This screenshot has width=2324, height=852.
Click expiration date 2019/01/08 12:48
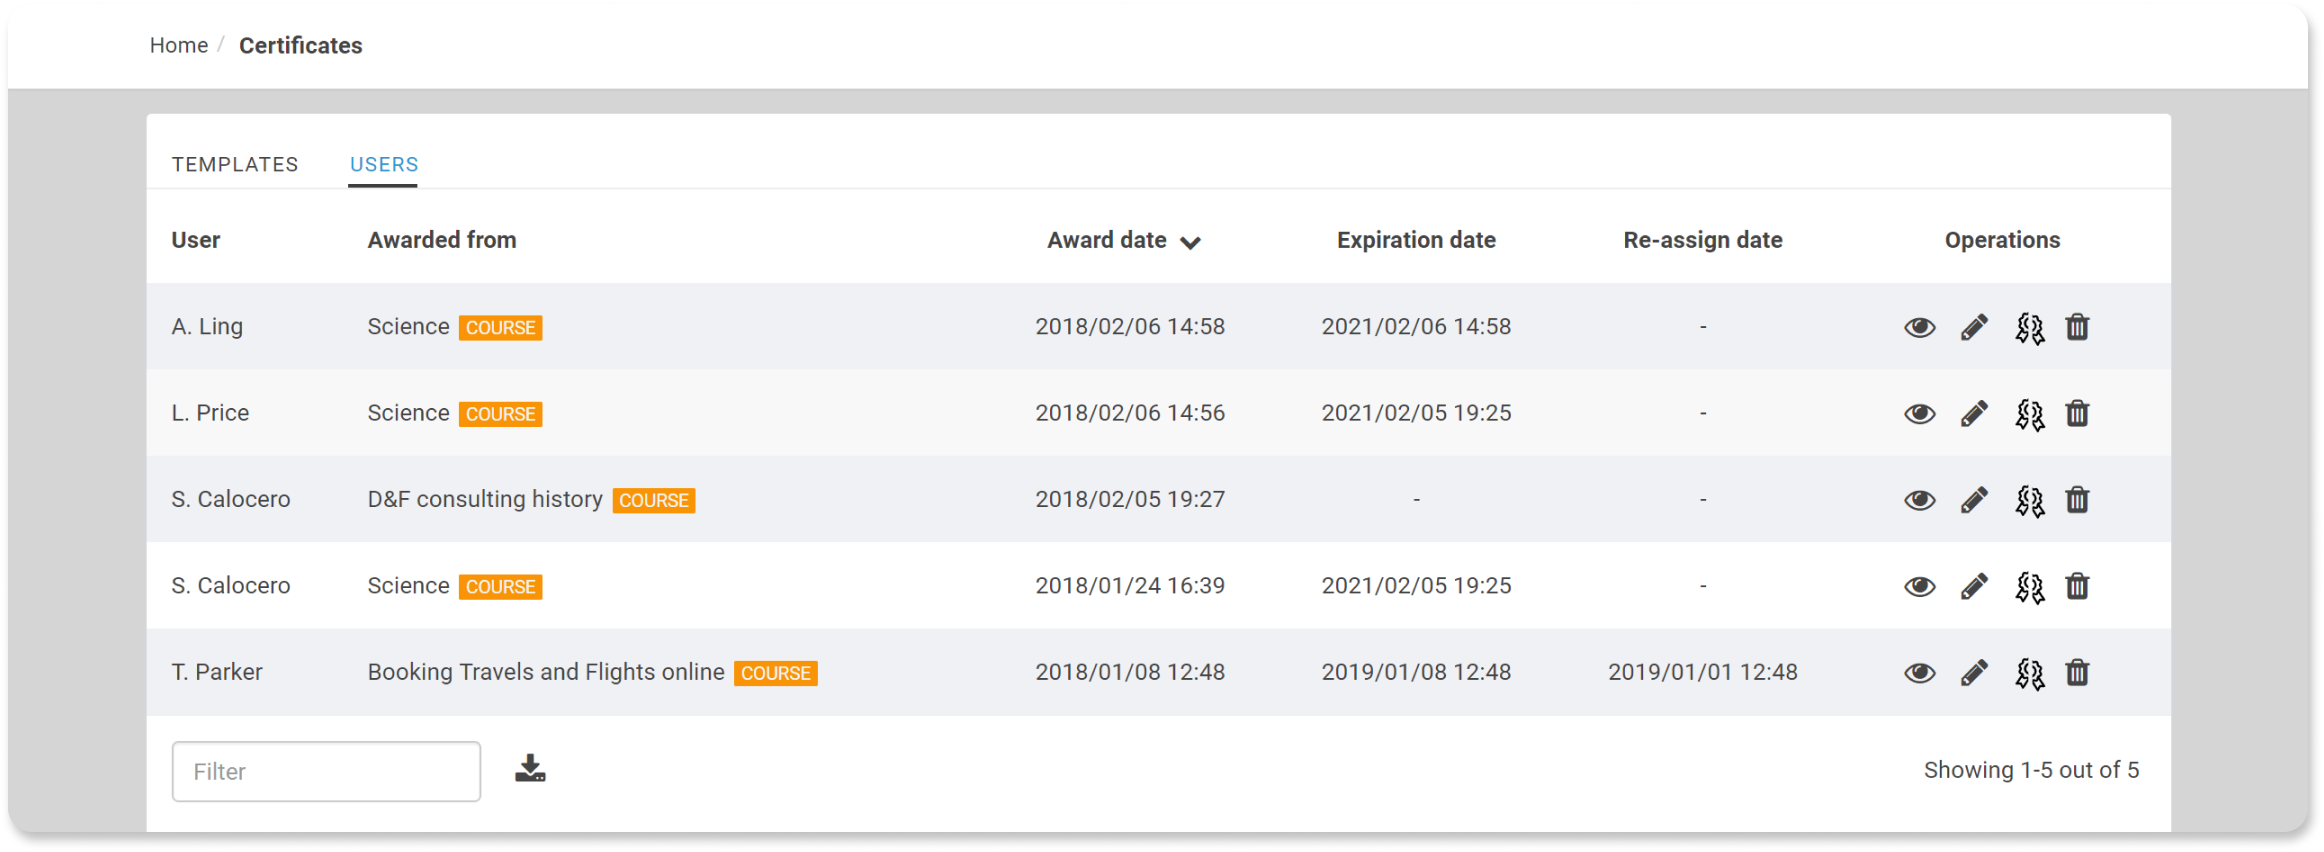[x=1416, y=672]
